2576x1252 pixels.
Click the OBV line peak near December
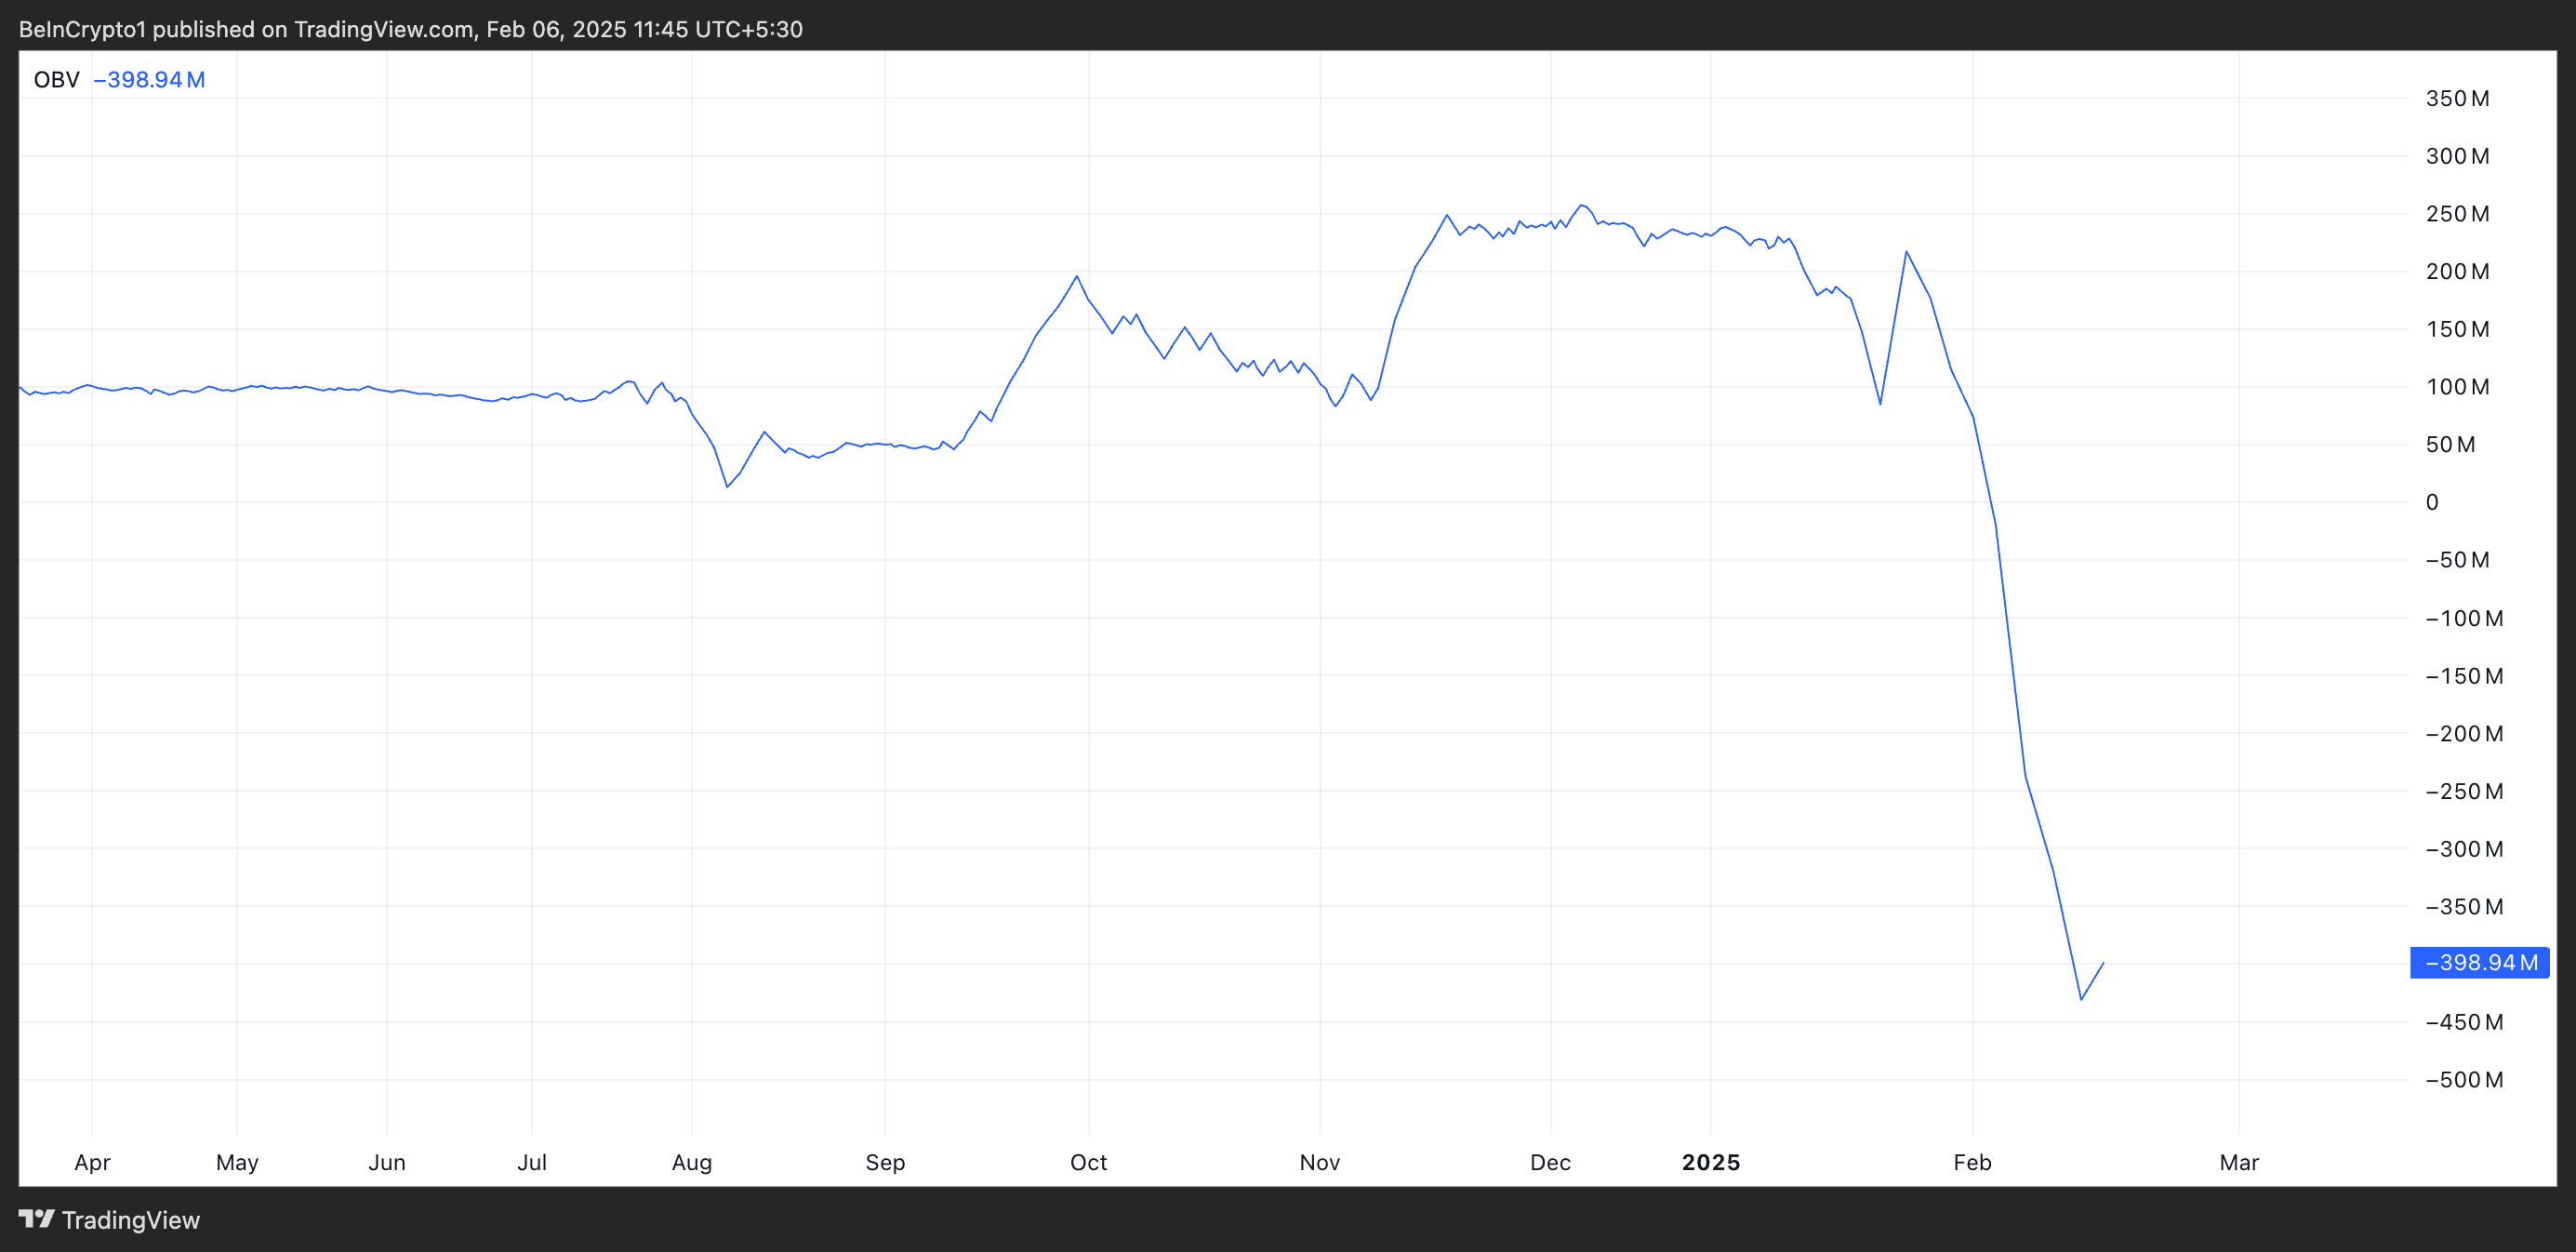[1581, 205]
